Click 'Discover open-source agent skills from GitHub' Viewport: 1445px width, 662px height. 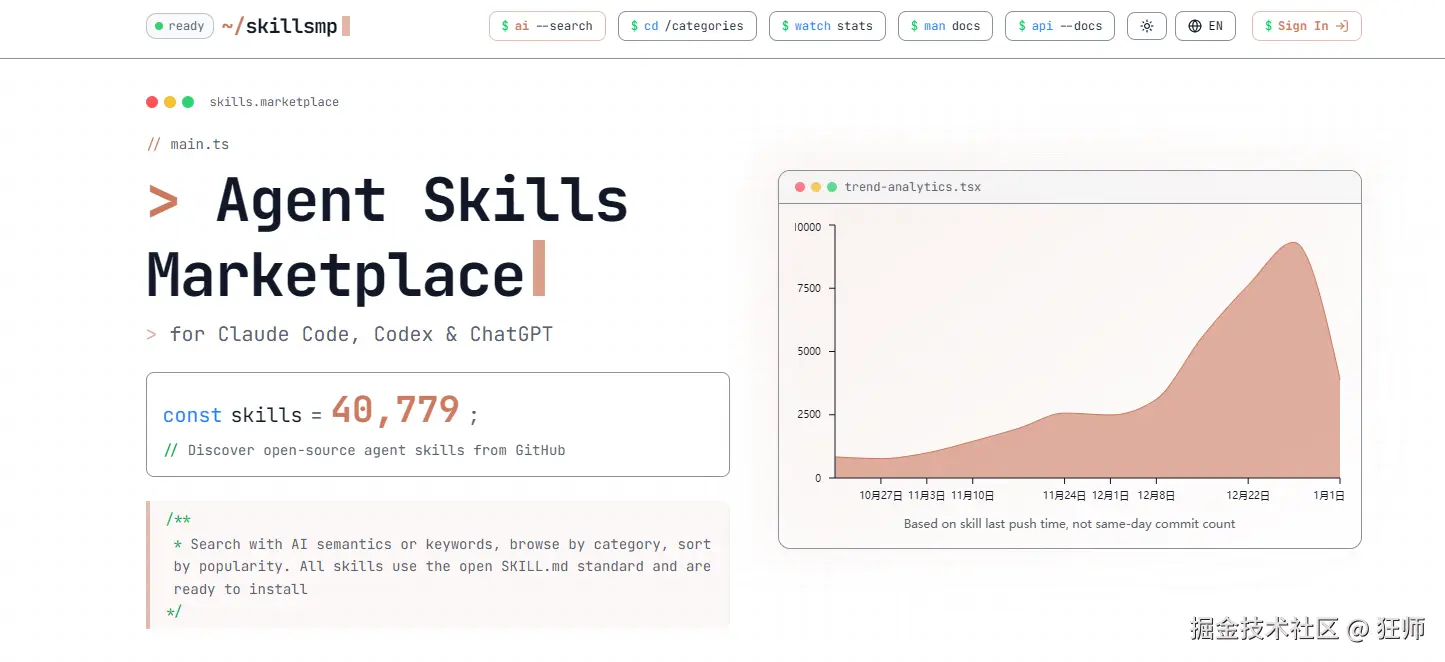tap(377, 450)
